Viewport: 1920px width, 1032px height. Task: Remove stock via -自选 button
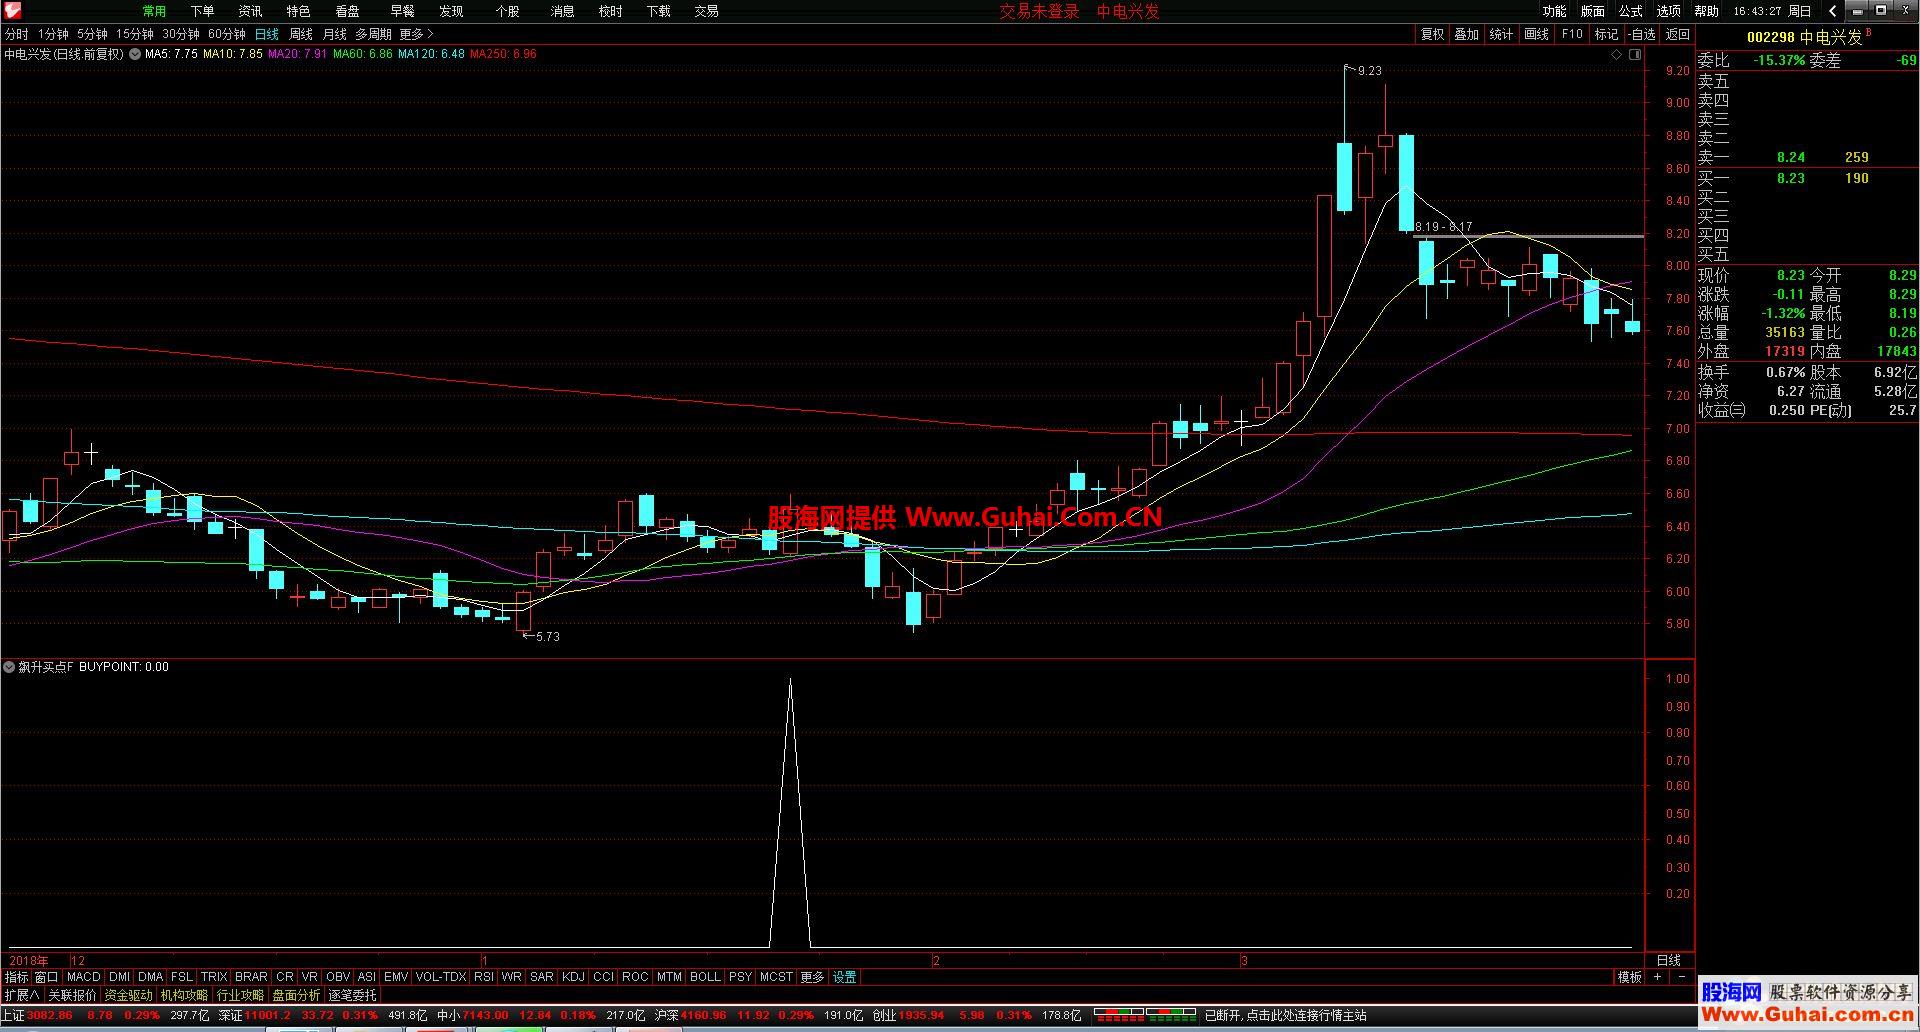click(1642, 34)
